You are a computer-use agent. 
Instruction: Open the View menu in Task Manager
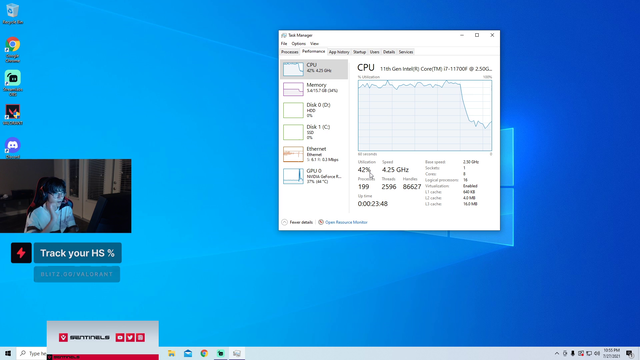[314, 43]
